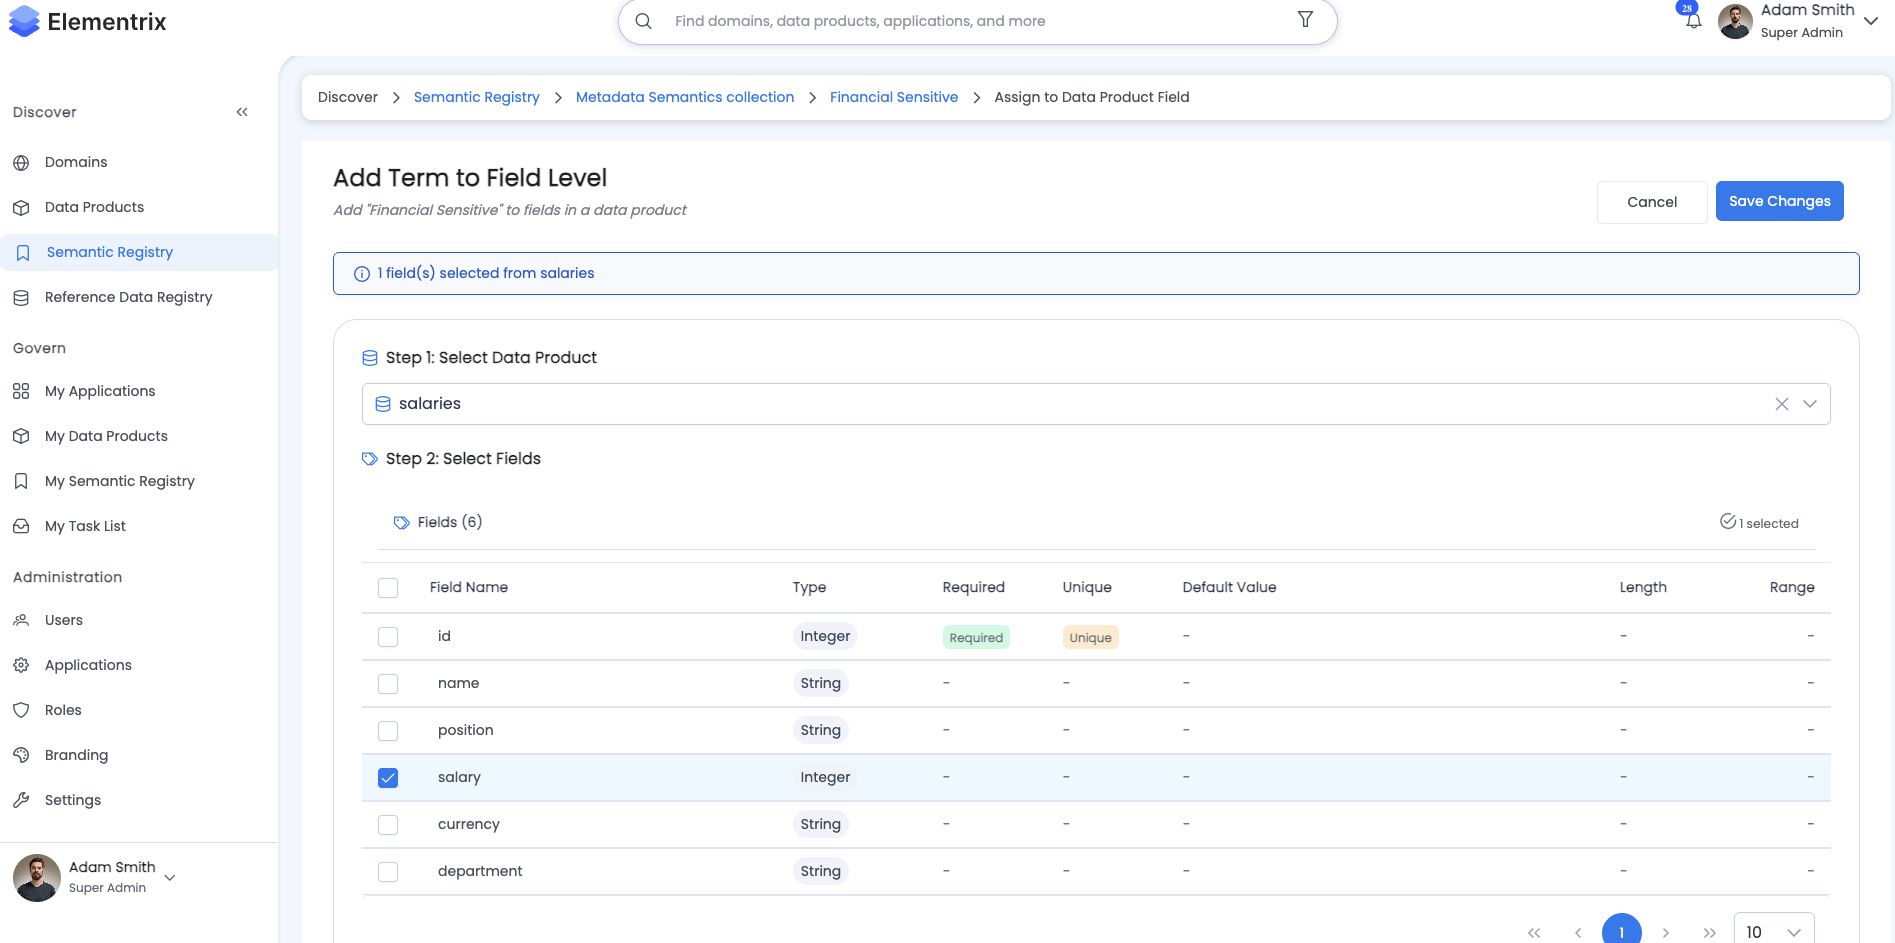
Task: Click the Save Changes button
Action: [x=1779, y=201]
